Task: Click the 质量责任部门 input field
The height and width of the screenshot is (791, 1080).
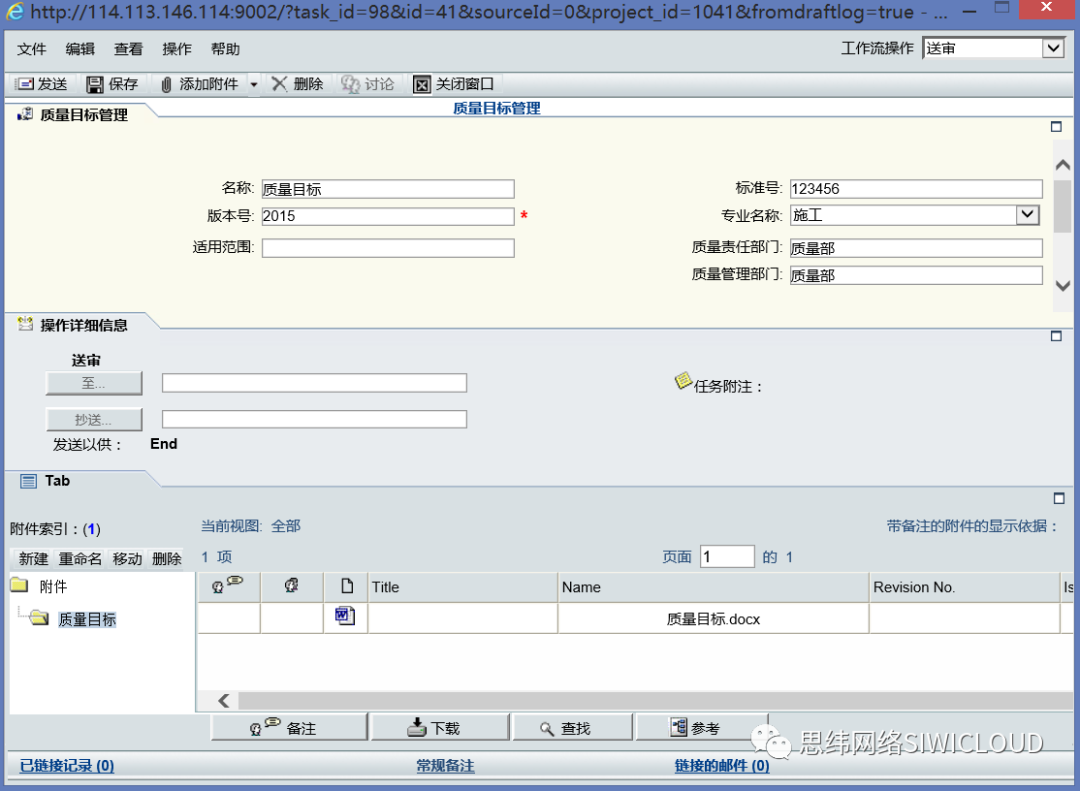Action: pyautogui.click(x=916, y=248)
